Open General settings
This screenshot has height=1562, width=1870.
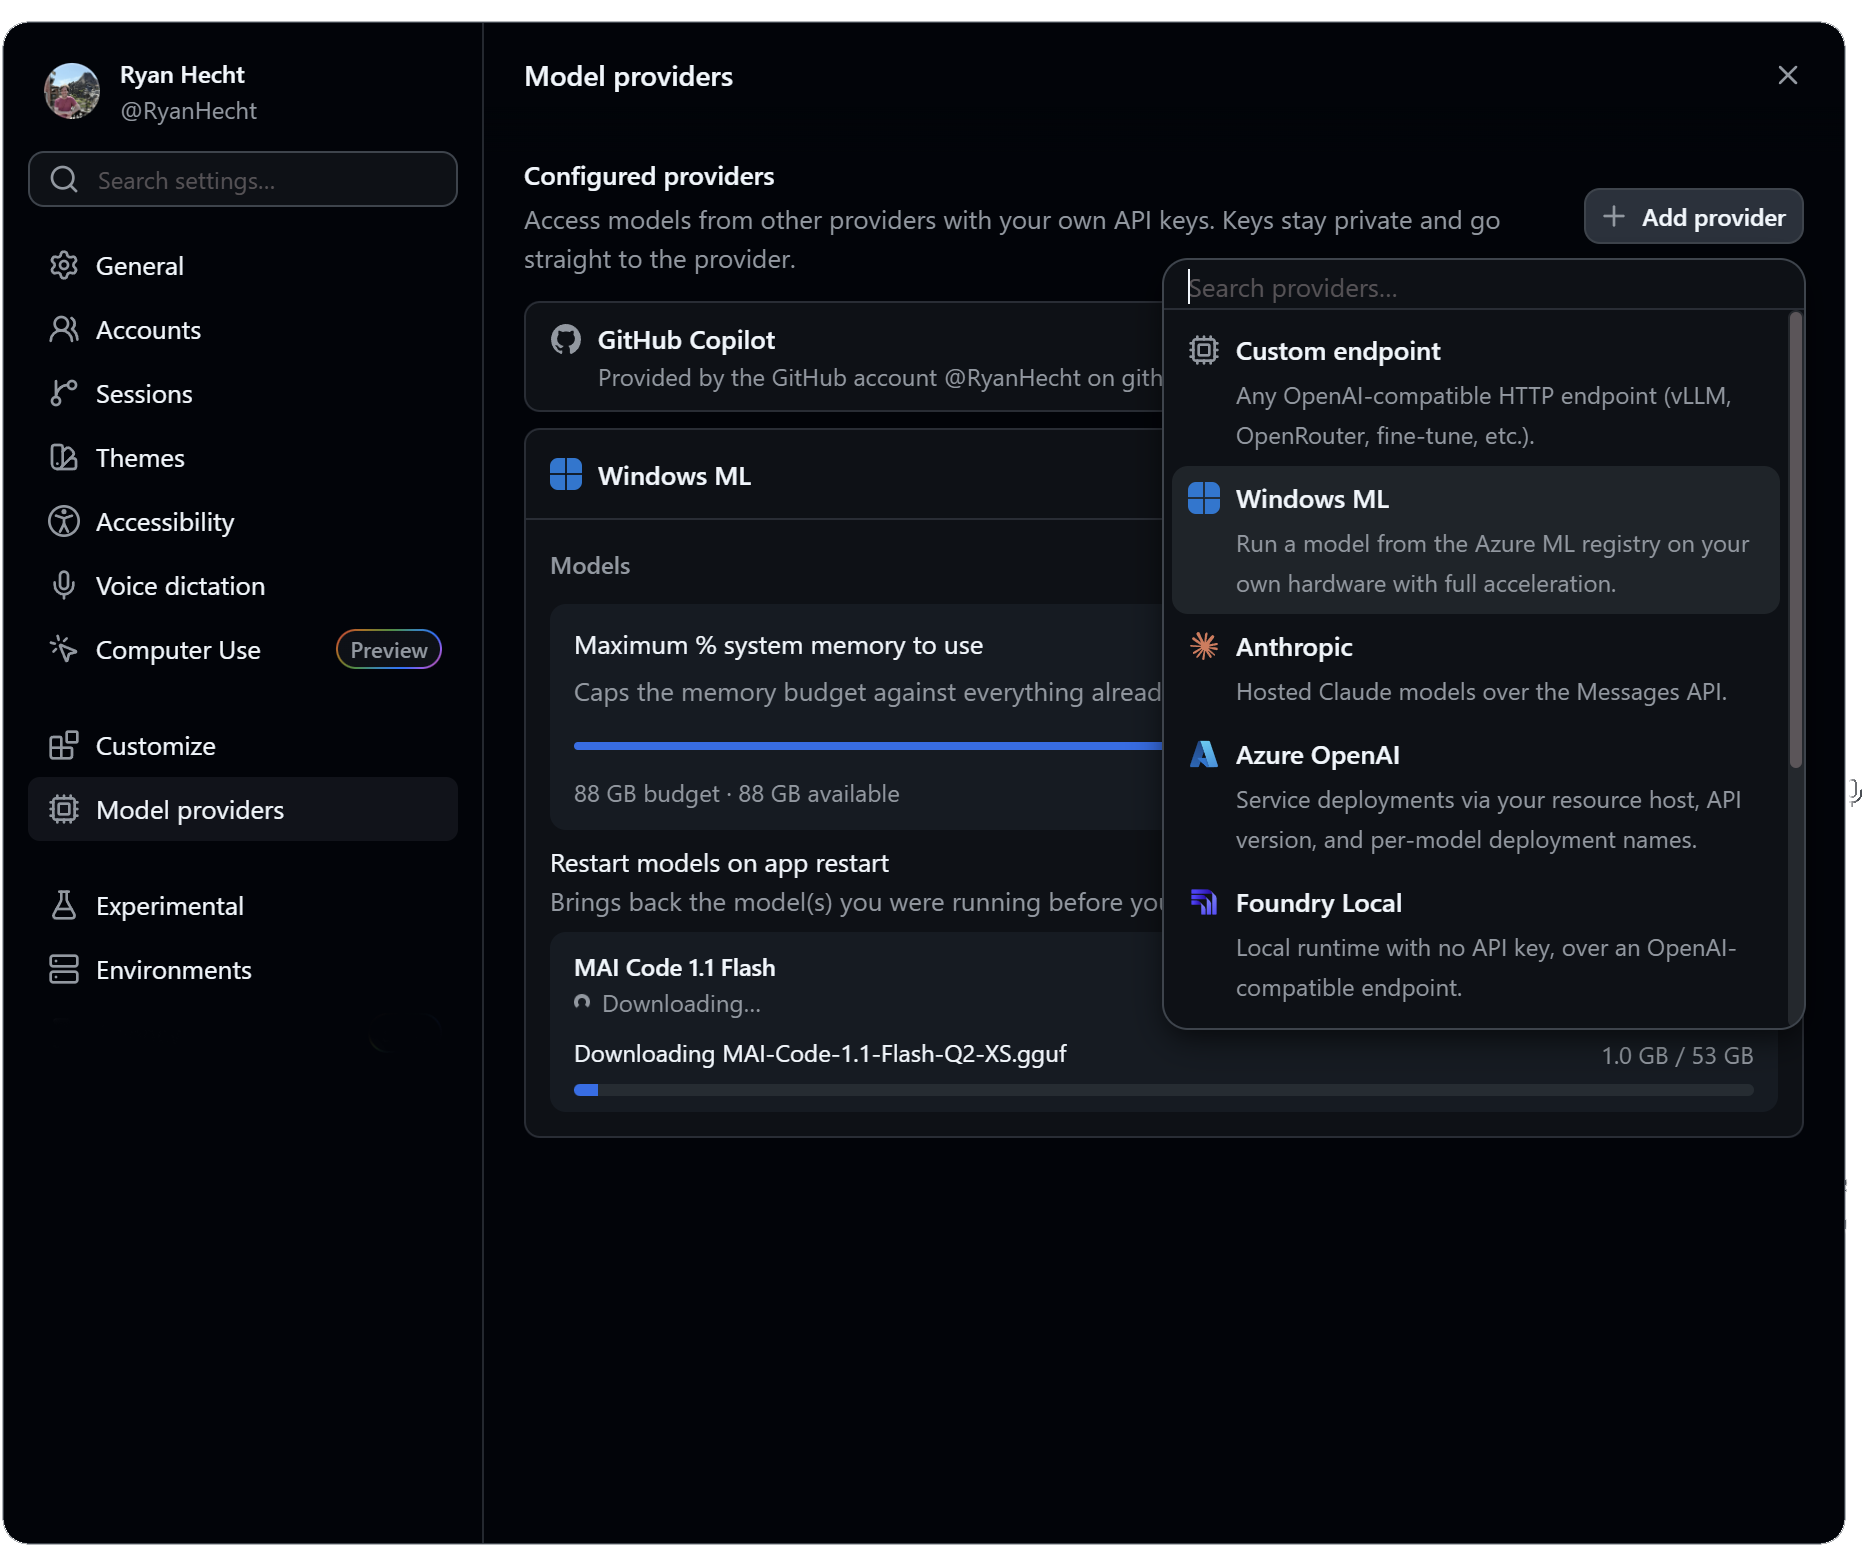243,266
